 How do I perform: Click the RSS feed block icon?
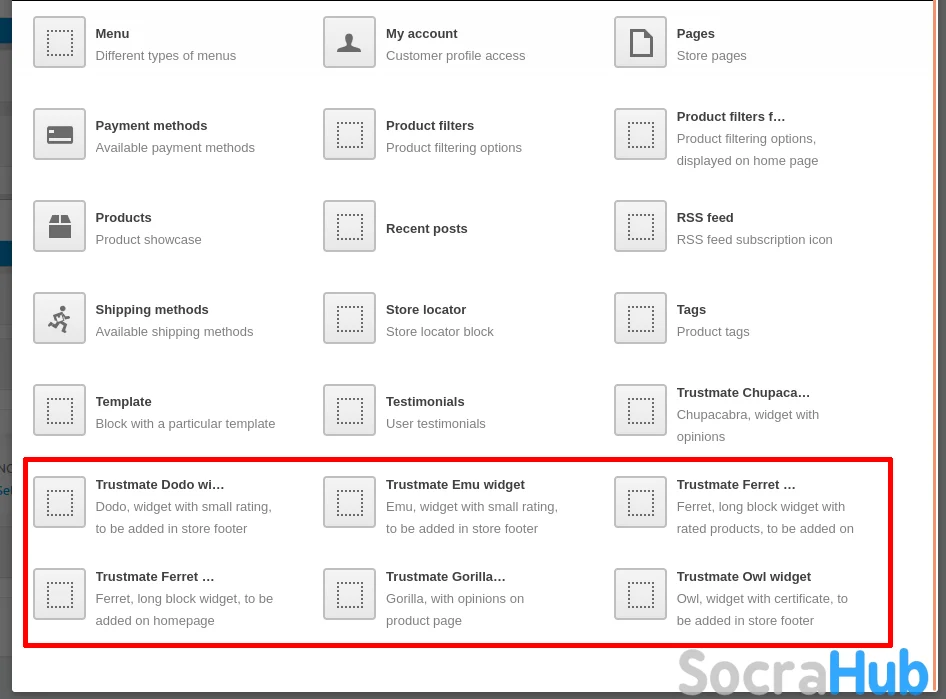[640, 226]
